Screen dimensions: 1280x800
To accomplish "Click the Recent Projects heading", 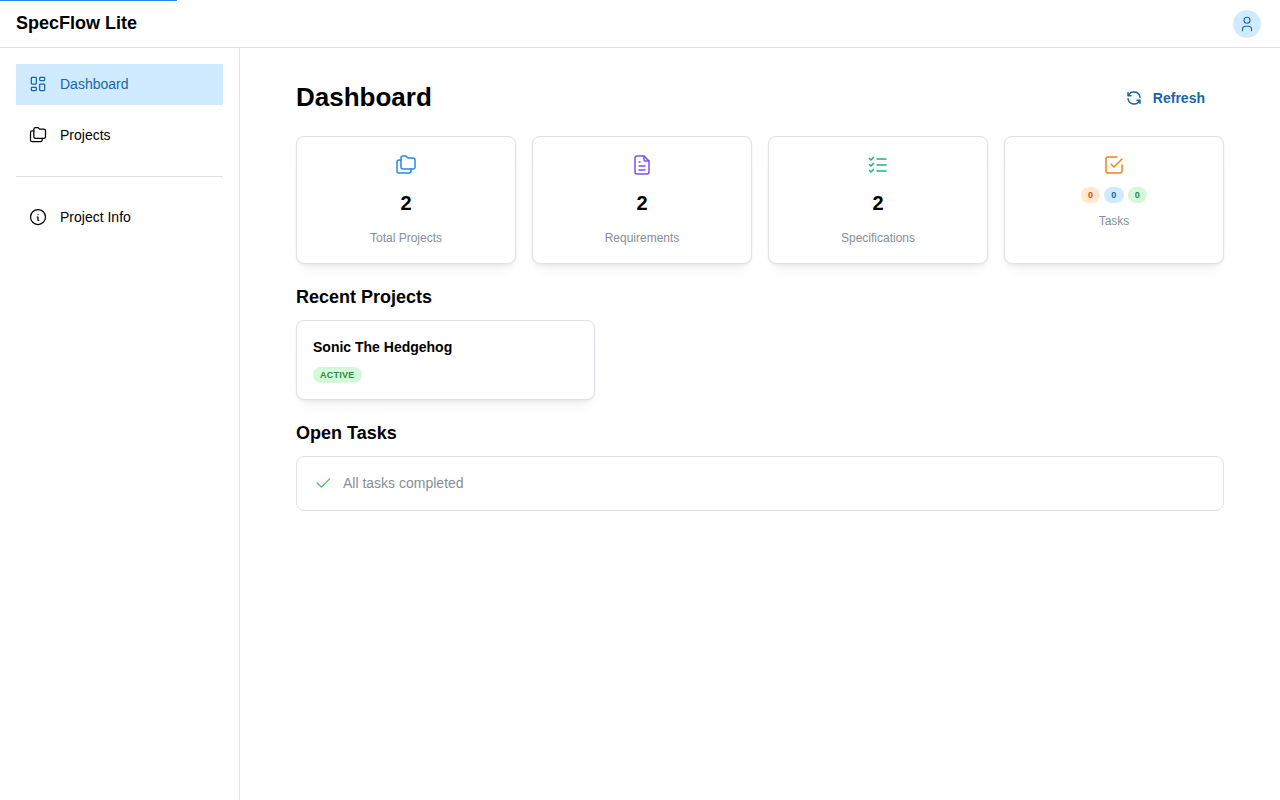I will pos(364,297).
